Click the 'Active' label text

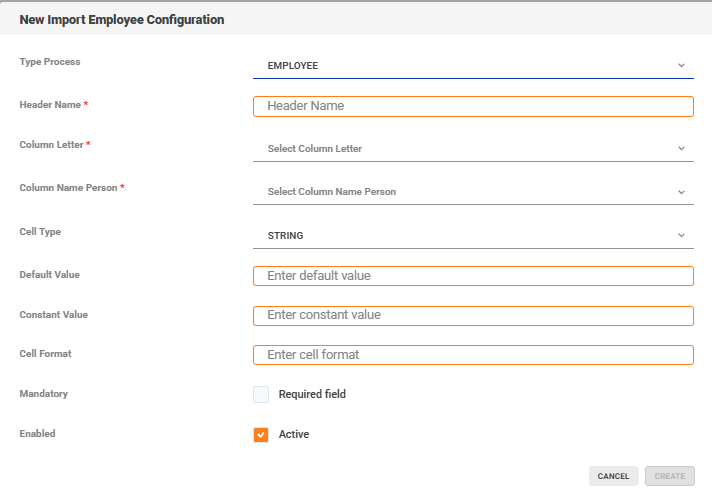(x=294, y=435)
